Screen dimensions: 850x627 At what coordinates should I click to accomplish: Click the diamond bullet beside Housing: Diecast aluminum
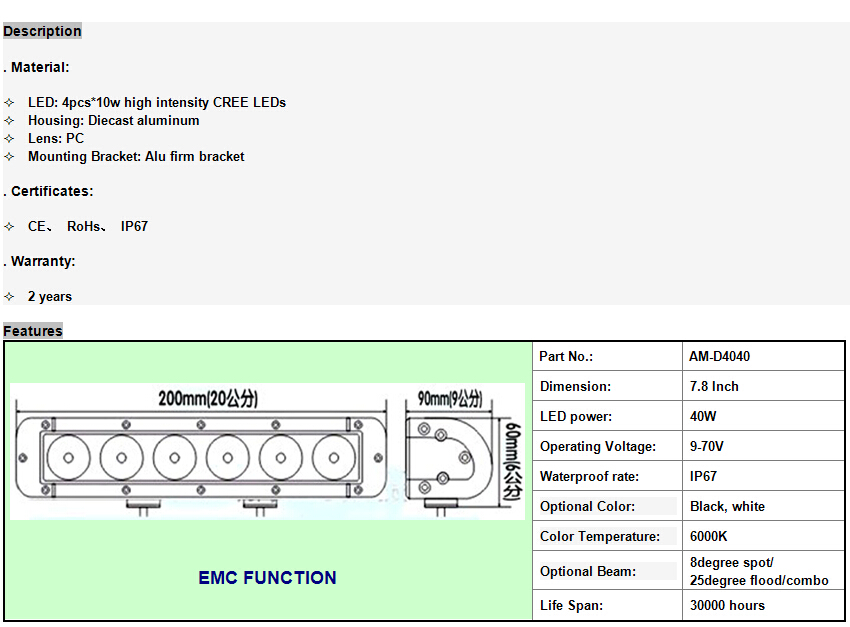tap(9, 121)
